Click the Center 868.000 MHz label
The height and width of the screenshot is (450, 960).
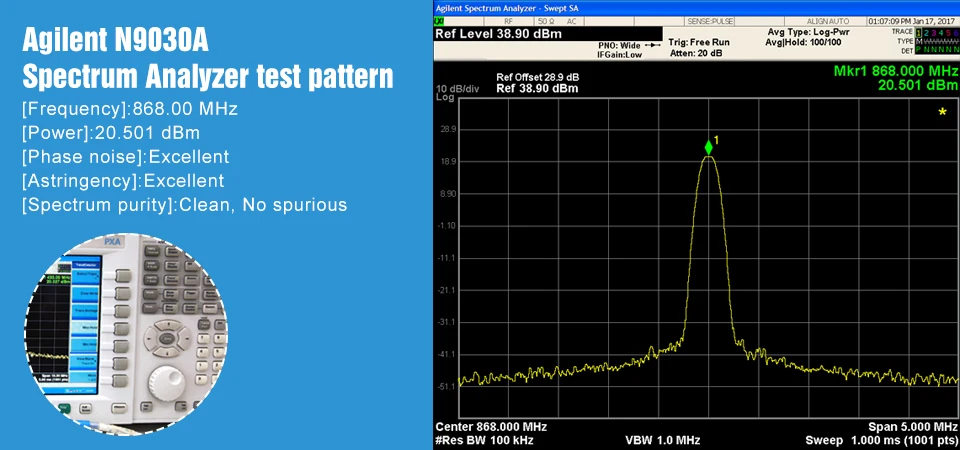[x=490, y=427]
